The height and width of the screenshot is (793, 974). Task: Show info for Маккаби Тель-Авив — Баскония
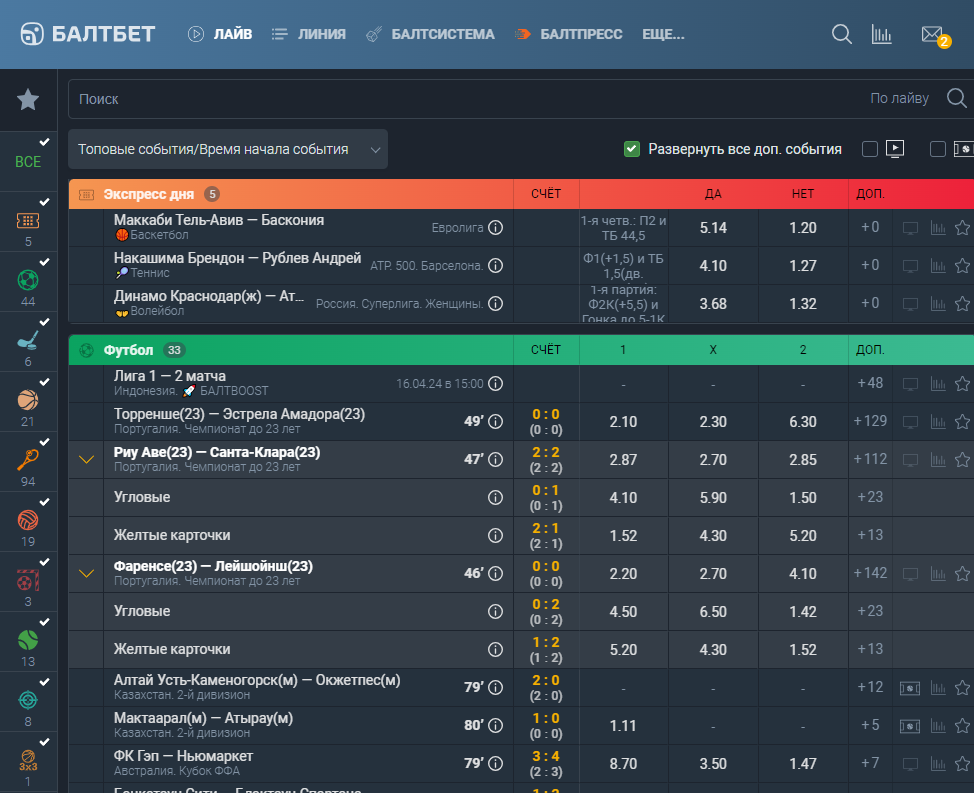click(x=495, y=228)
